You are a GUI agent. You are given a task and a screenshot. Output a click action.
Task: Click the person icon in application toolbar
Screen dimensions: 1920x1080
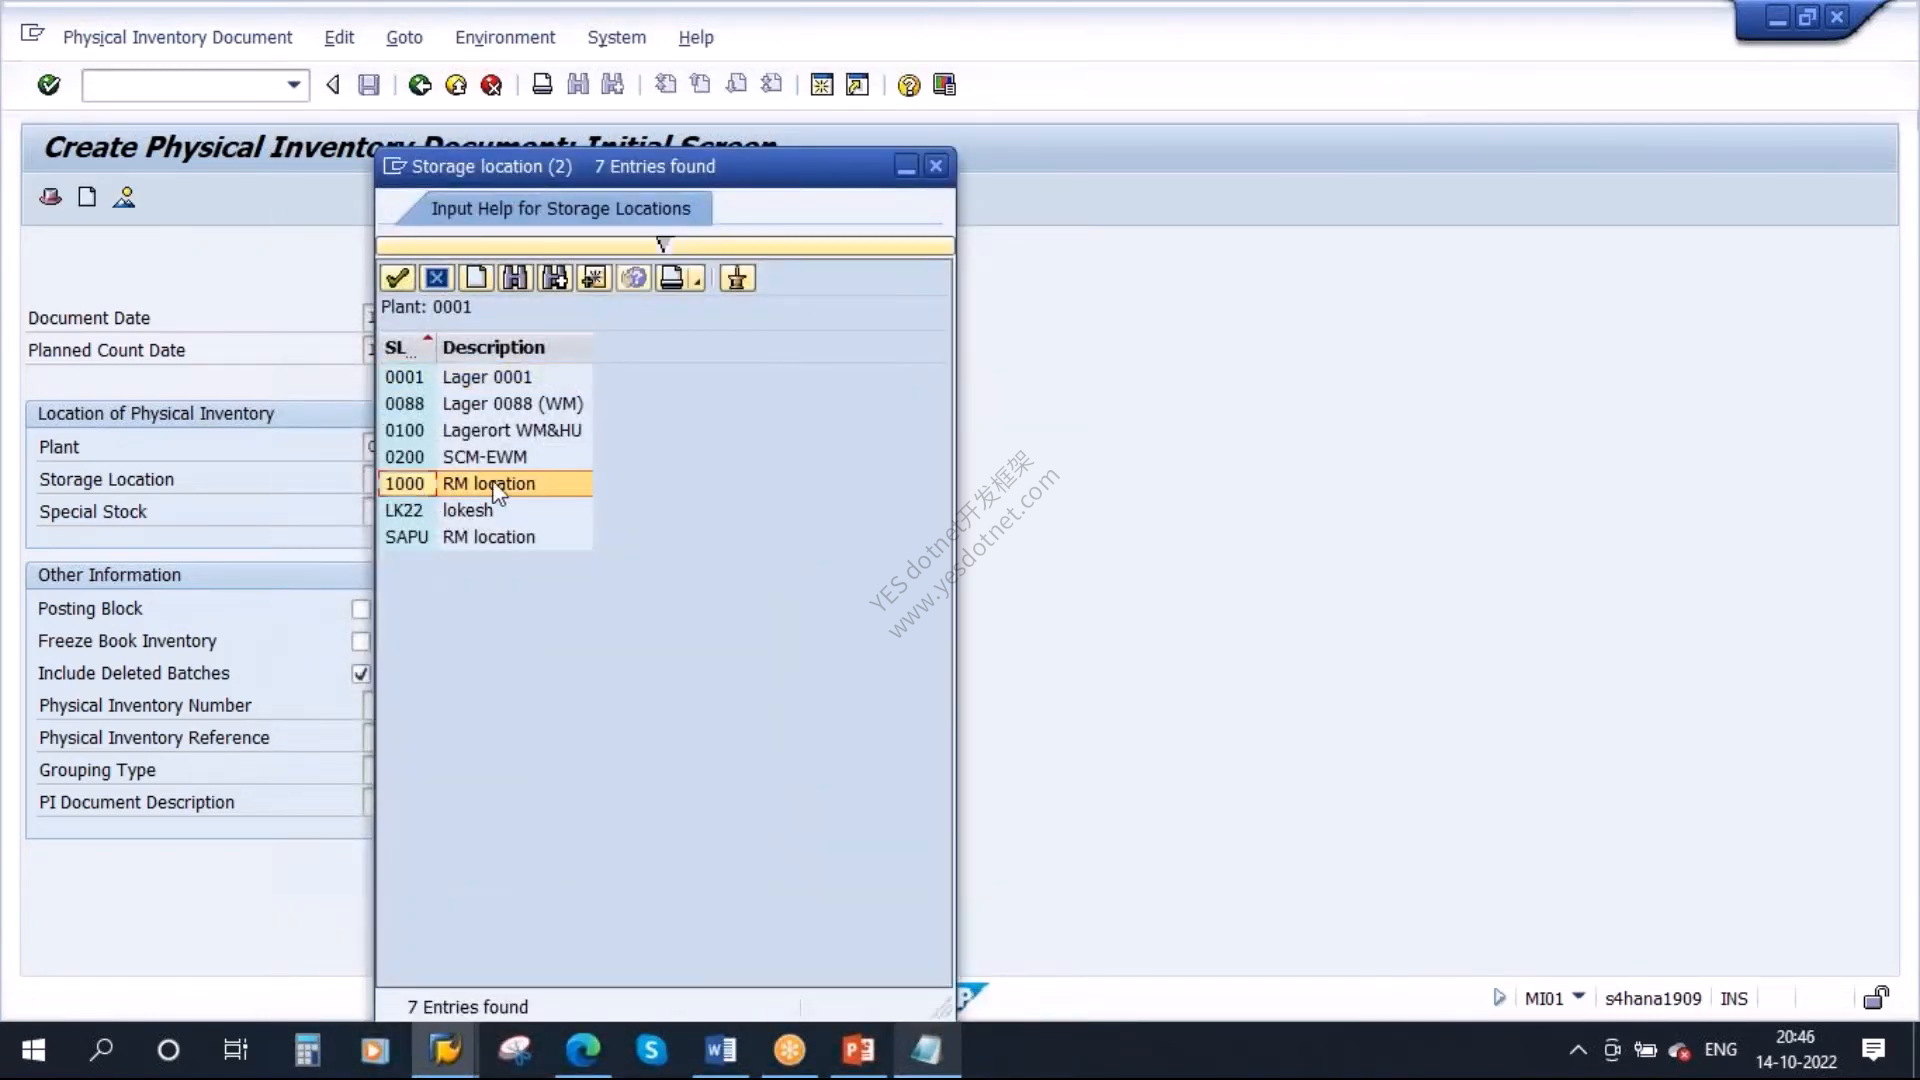click(x=124, y=197)
